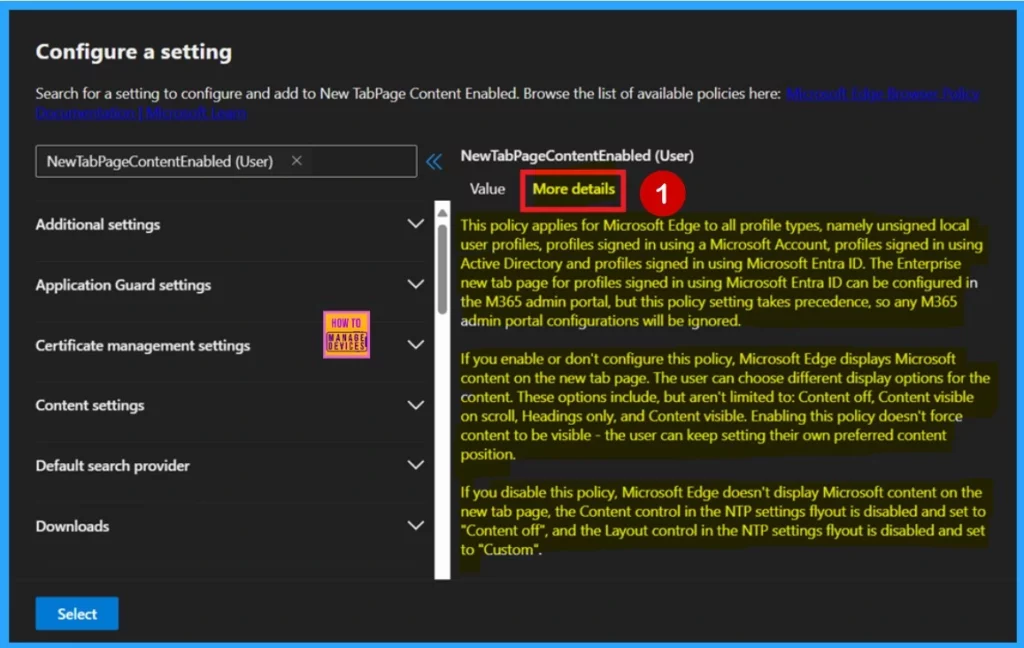
Task: Switch to the Value tab
Action: click(x=487, y=189)
